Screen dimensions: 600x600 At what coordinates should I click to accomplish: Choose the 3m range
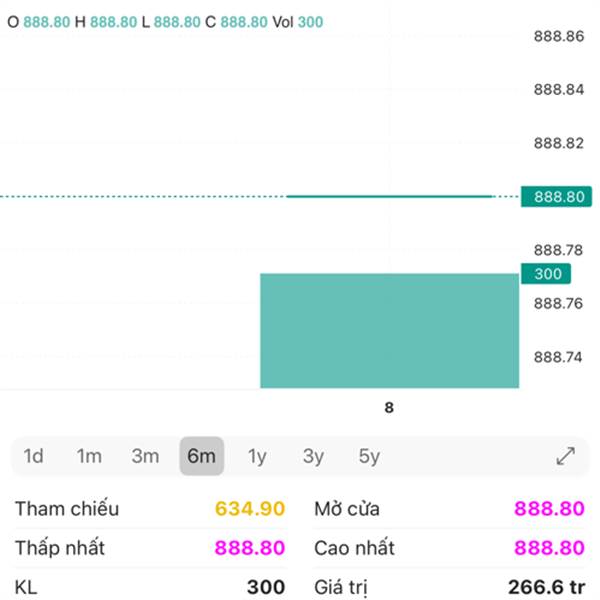pyautogui.click(x=145, y=457)
